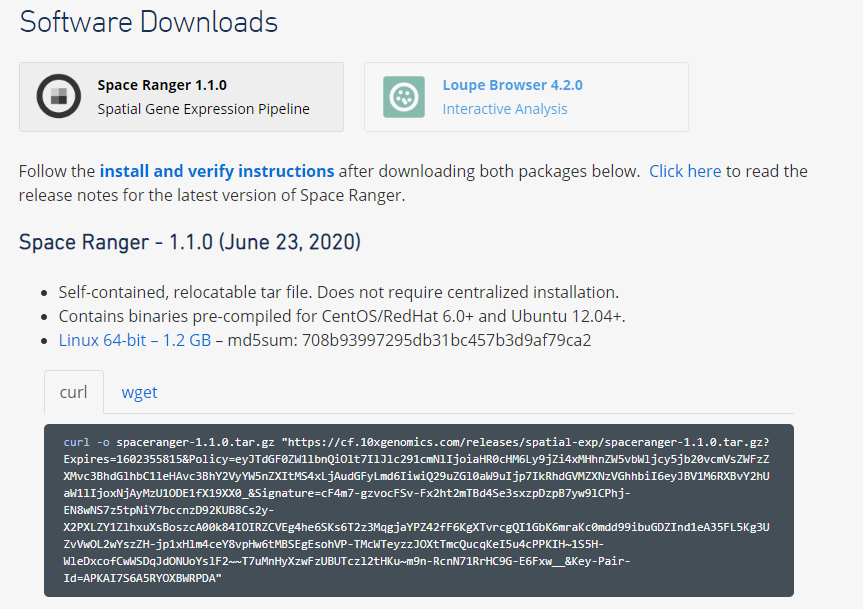Click the curl command code block
Viewport: 863px width, 609px height.
tap(419, 510)
